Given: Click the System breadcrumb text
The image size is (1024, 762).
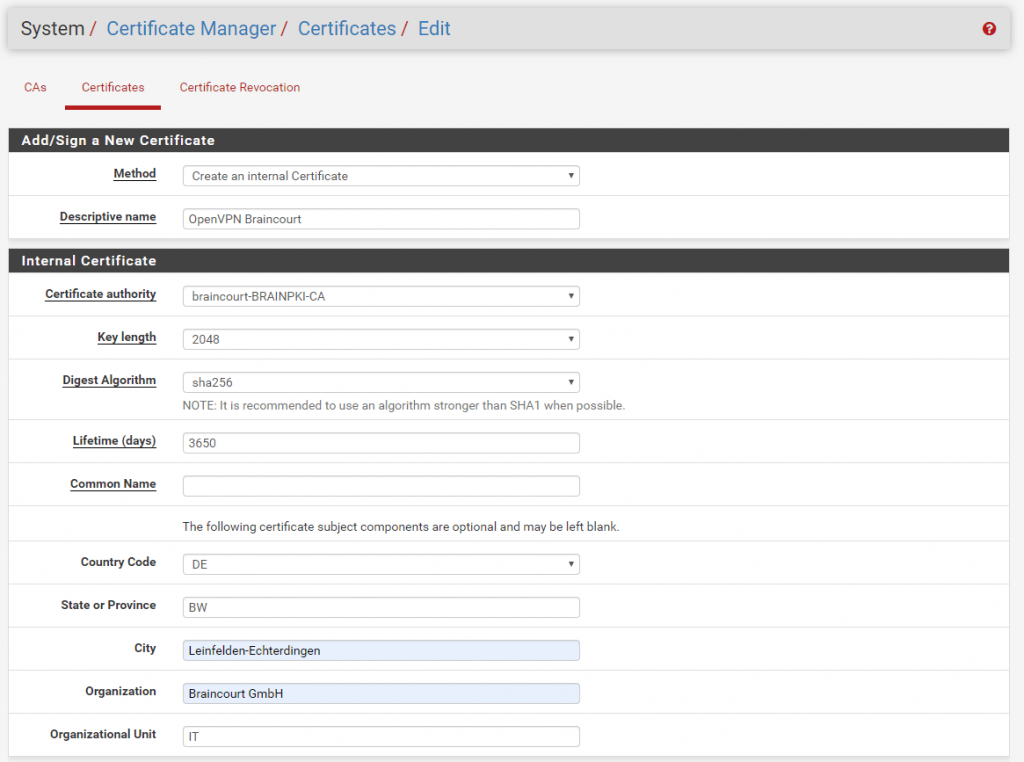Looking at the screenshot, I should pos(52,29).
